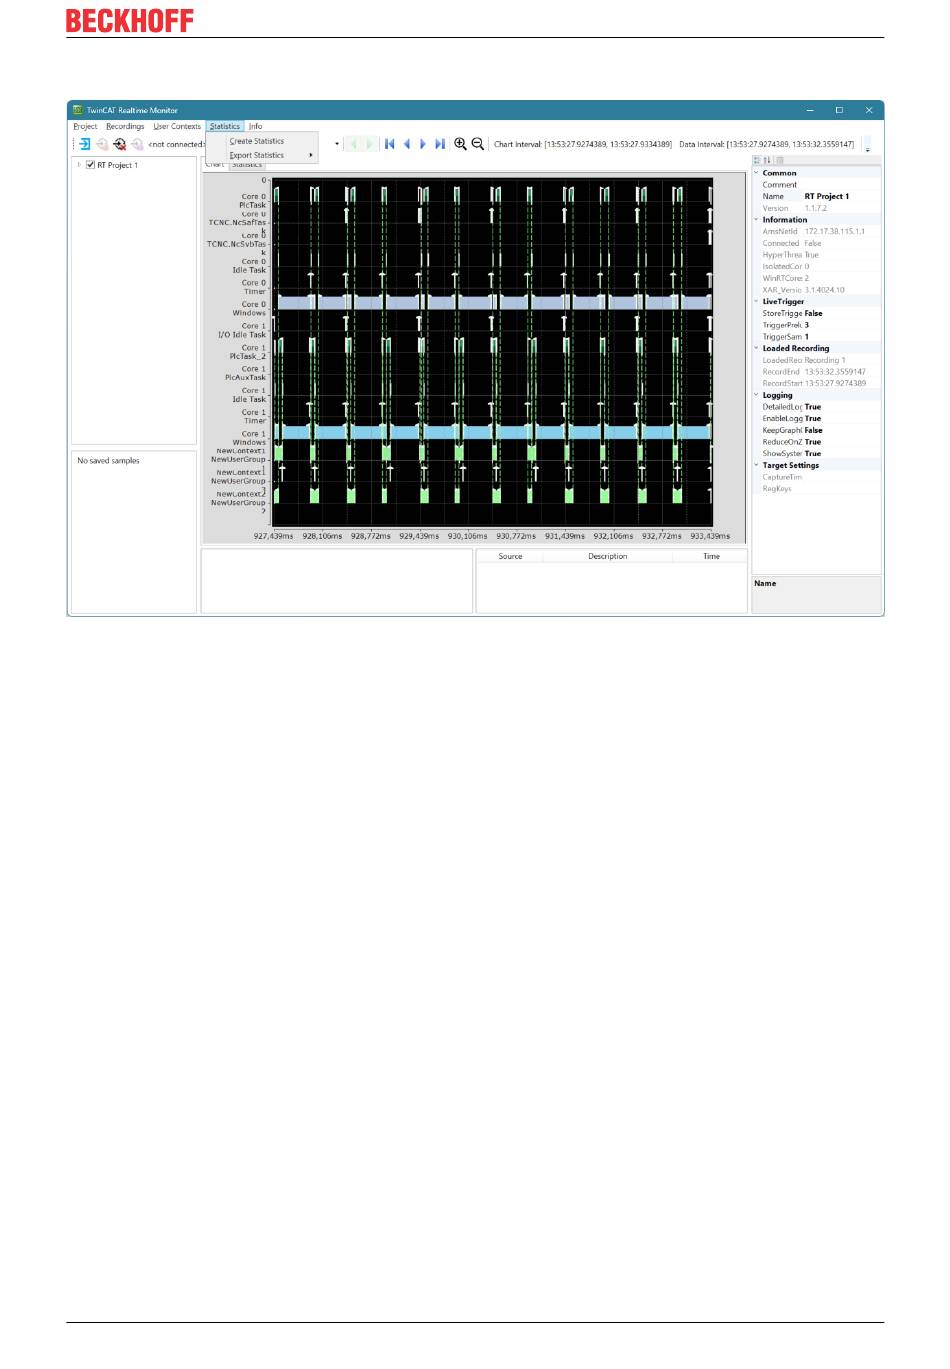The width and height of the screenshot is (950, 1369).
Task: Open the Recordings menu
Action: tap(125, 126)
